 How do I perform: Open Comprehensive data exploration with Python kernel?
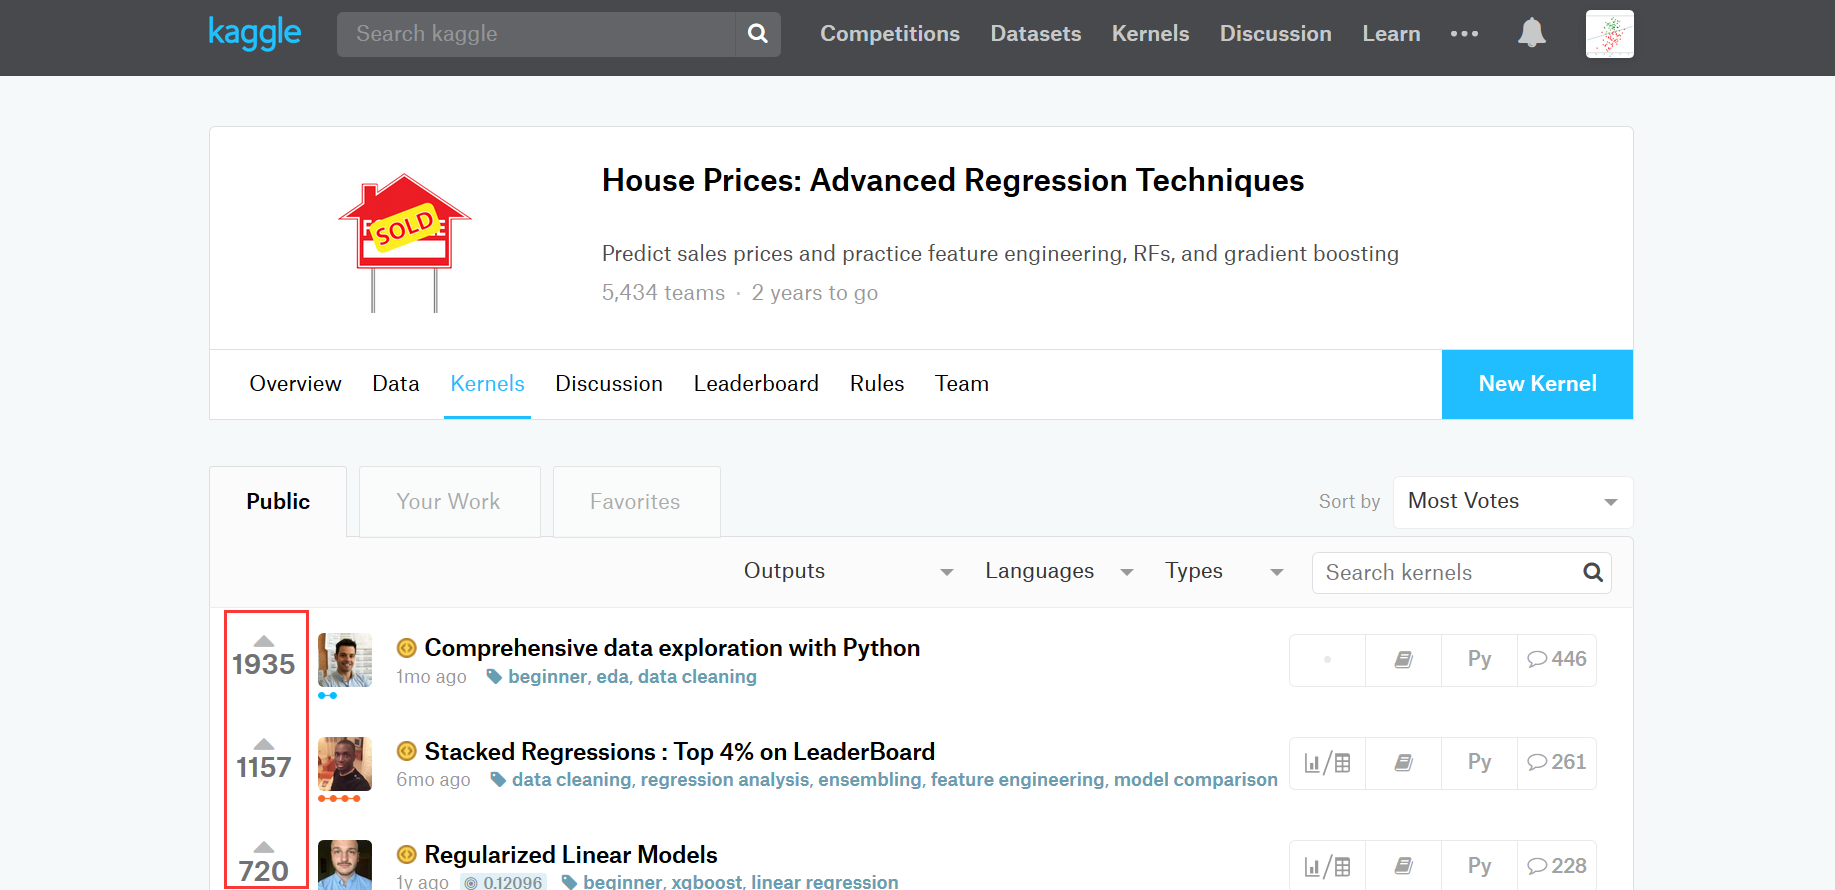click(672, 648)
